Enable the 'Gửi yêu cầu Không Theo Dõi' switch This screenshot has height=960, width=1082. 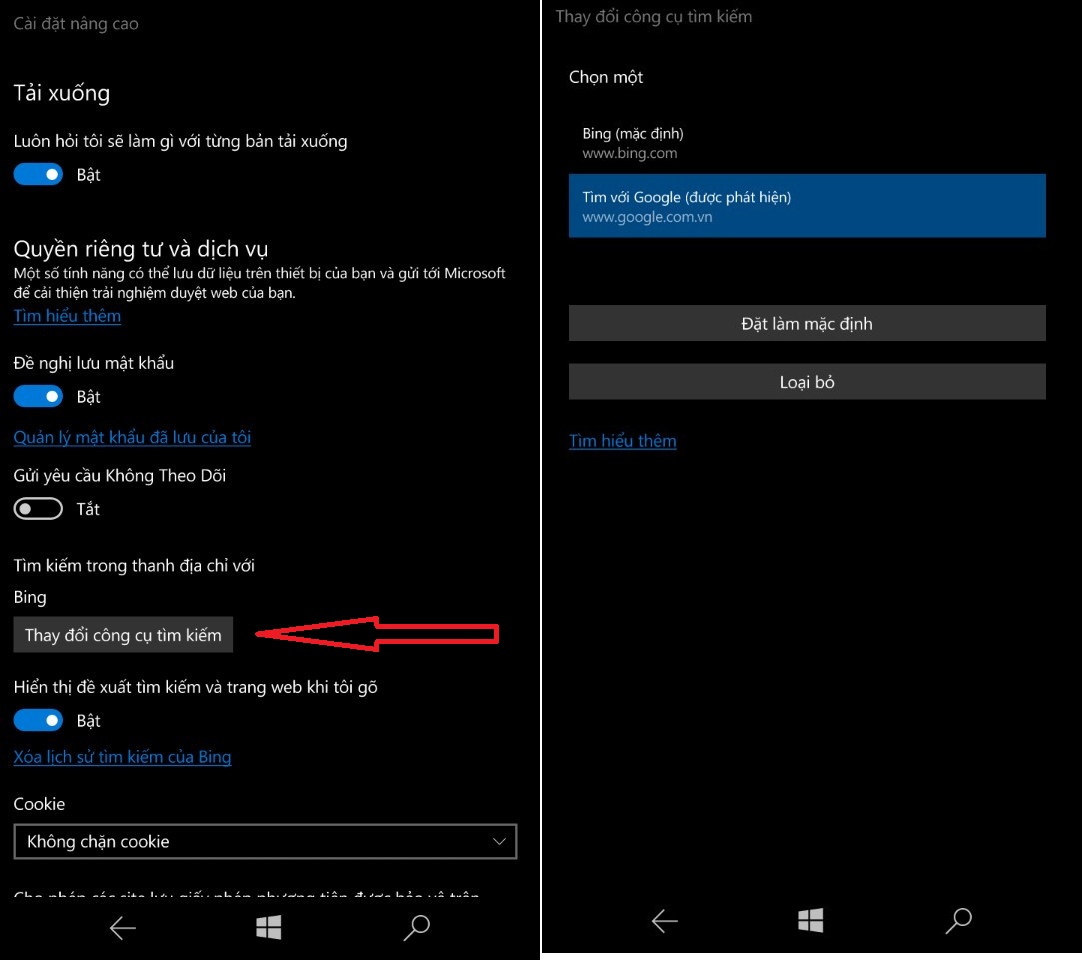click(38, 509)
